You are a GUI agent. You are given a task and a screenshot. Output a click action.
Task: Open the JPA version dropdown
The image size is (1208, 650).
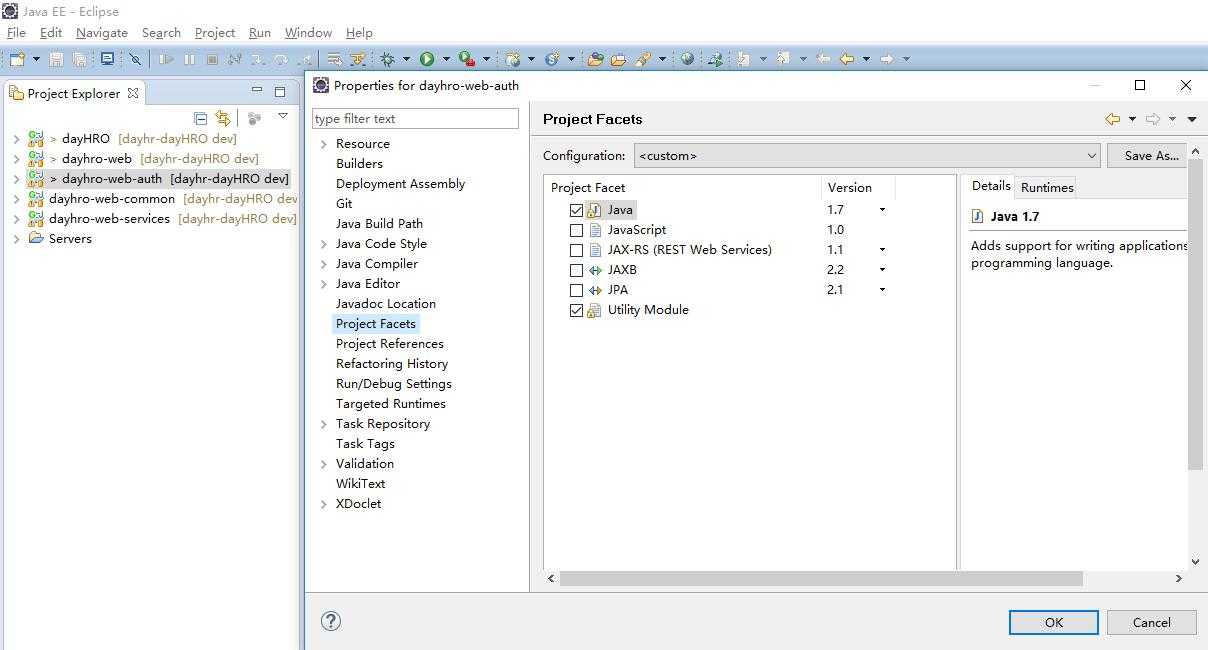tap(882, 290)
